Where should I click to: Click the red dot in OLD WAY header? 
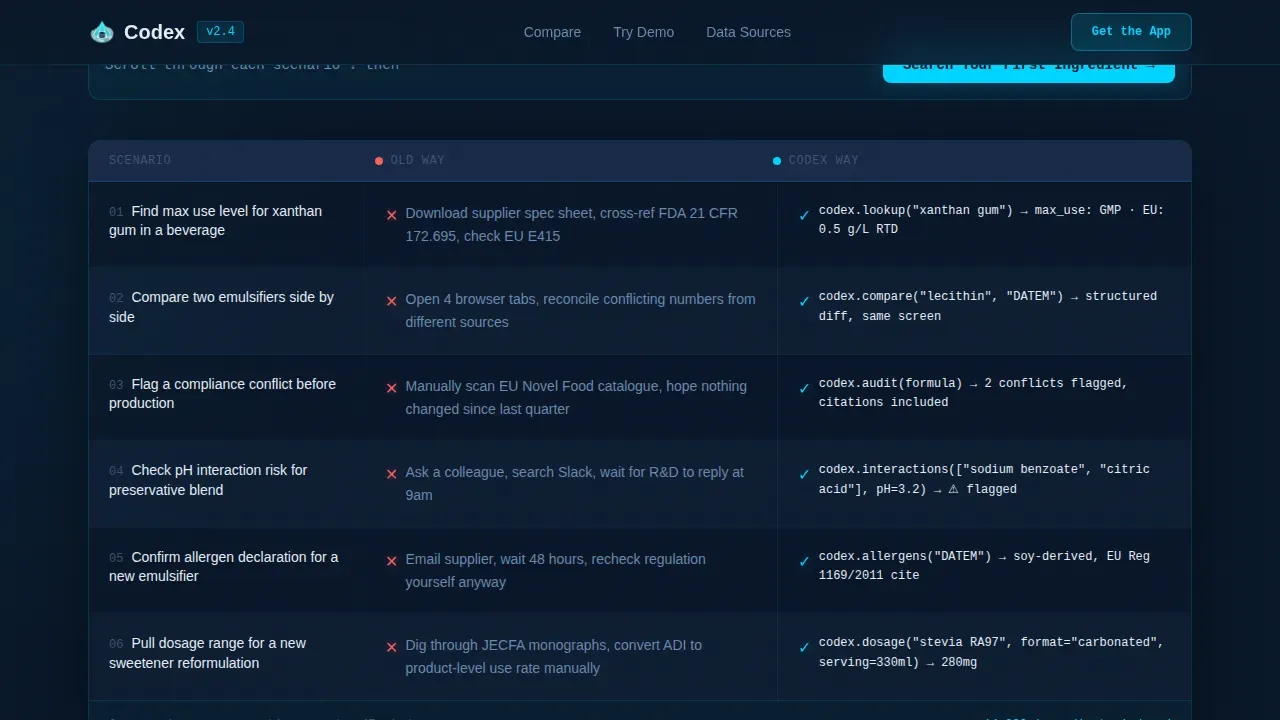(x=379, y=161)
